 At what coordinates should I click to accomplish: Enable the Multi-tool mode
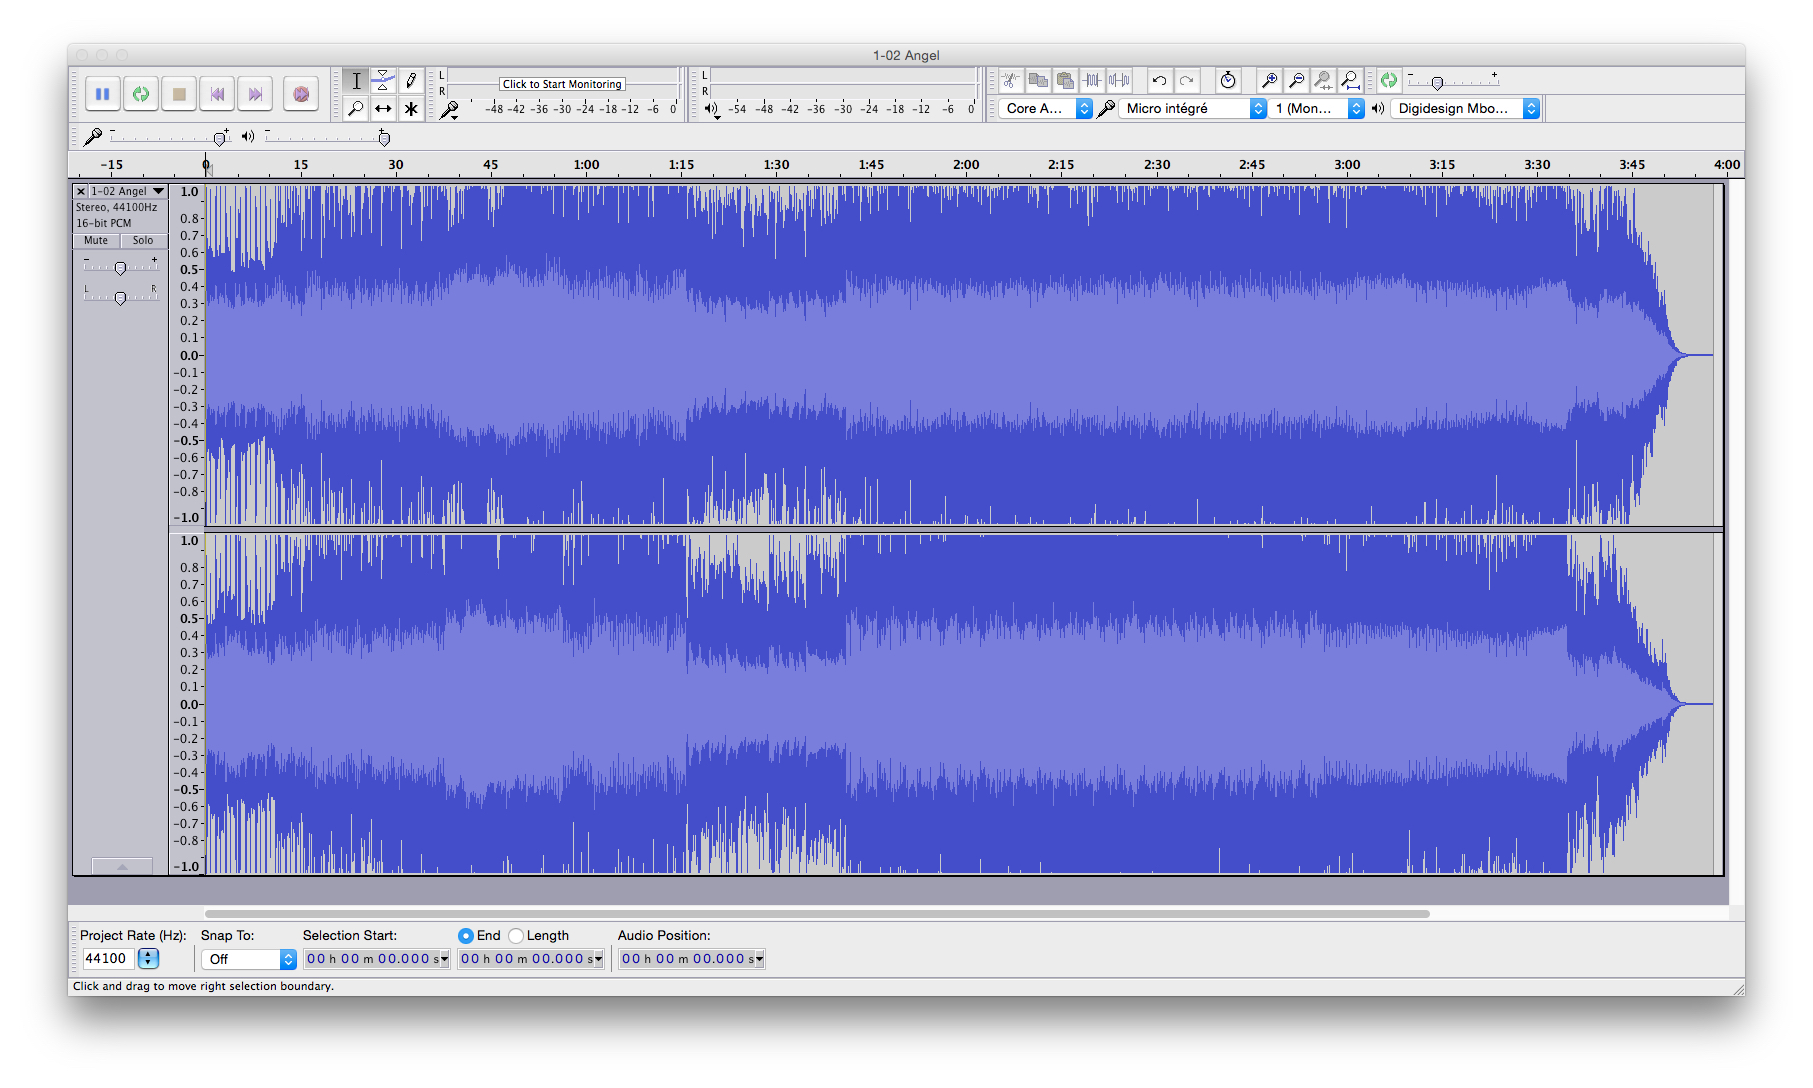coord(411,109)
